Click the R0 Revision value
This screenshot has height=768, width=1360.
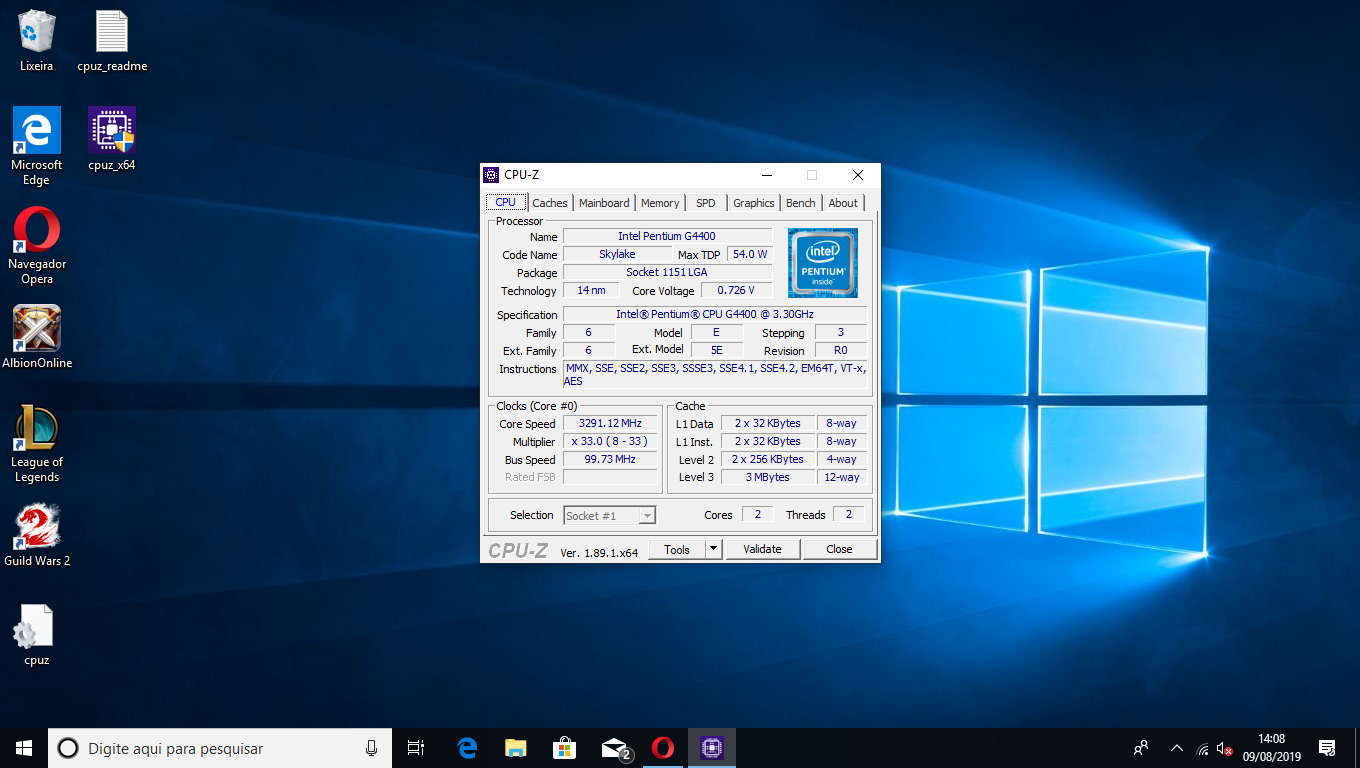pyautogui.click(x=841, y=350)
